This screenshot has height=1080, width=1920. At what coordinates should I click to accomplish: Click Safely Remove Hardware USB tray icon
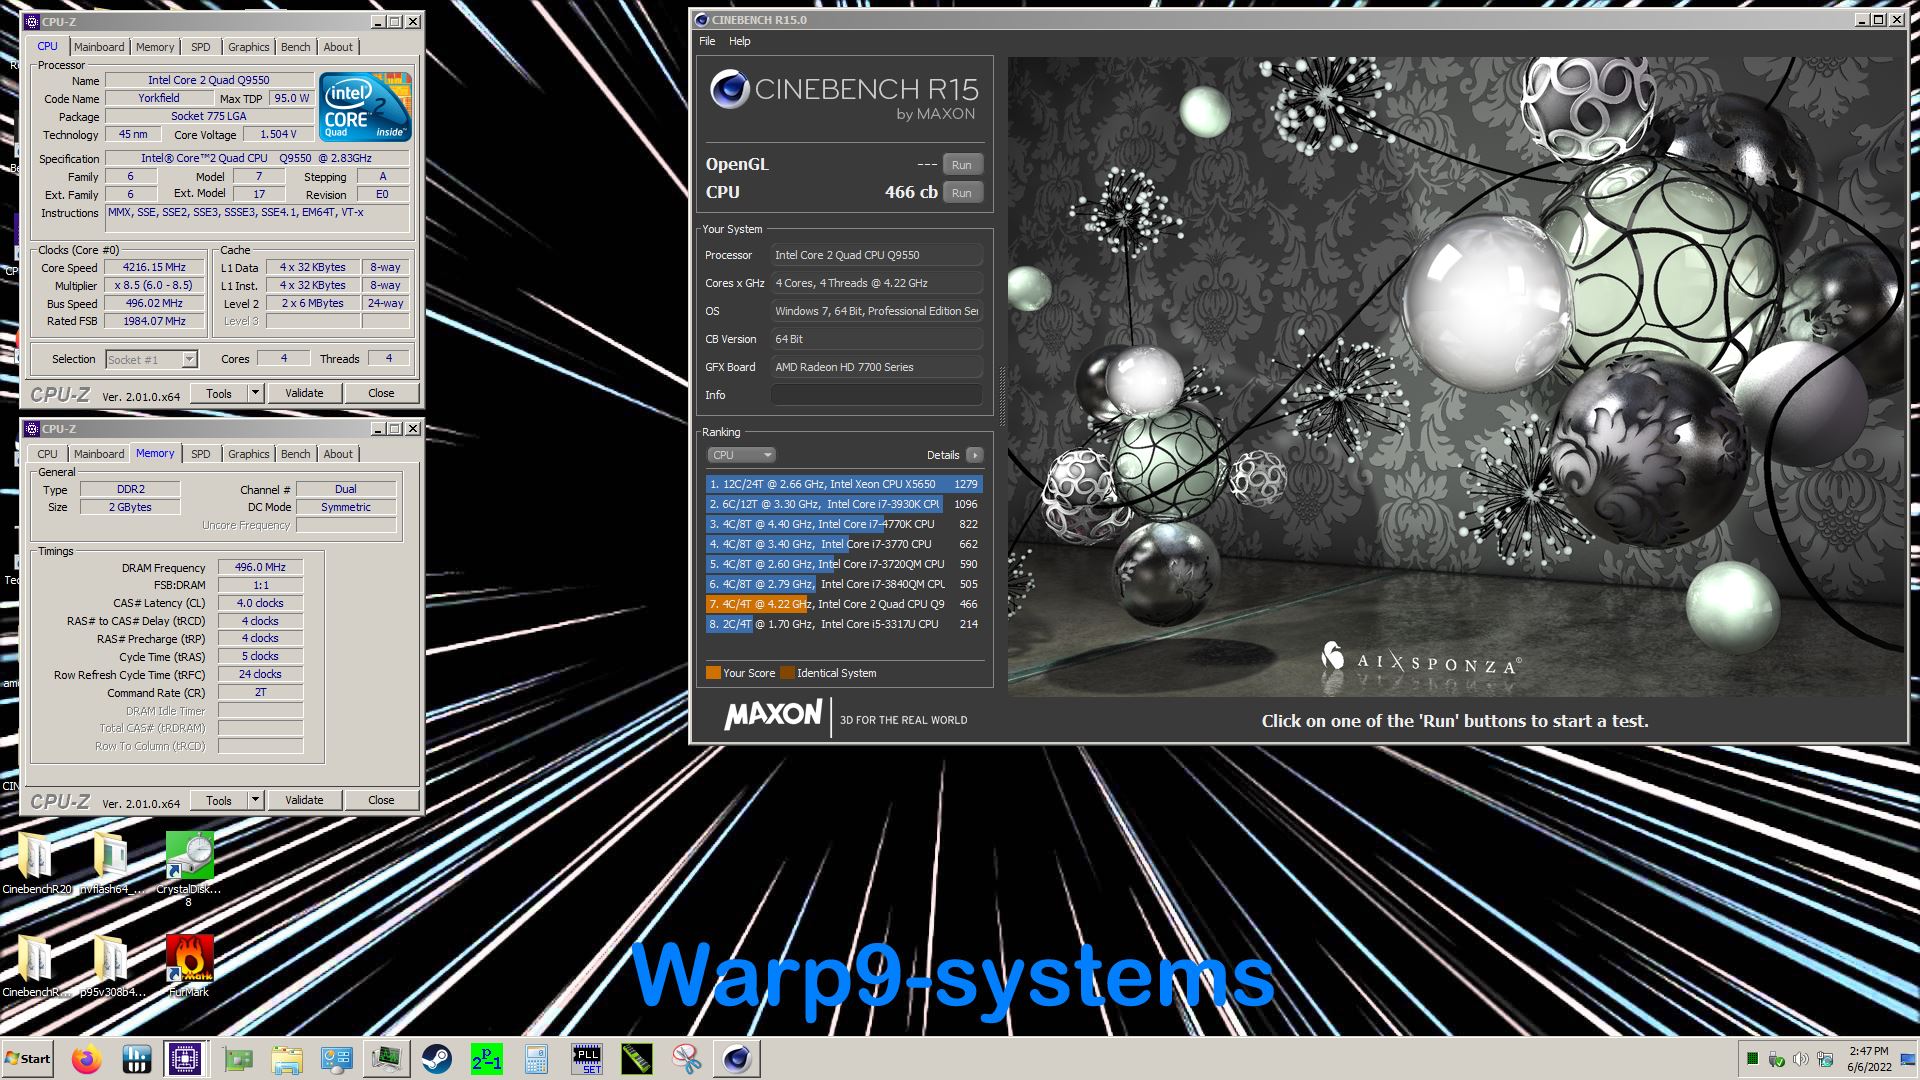pos(1776,1059)
